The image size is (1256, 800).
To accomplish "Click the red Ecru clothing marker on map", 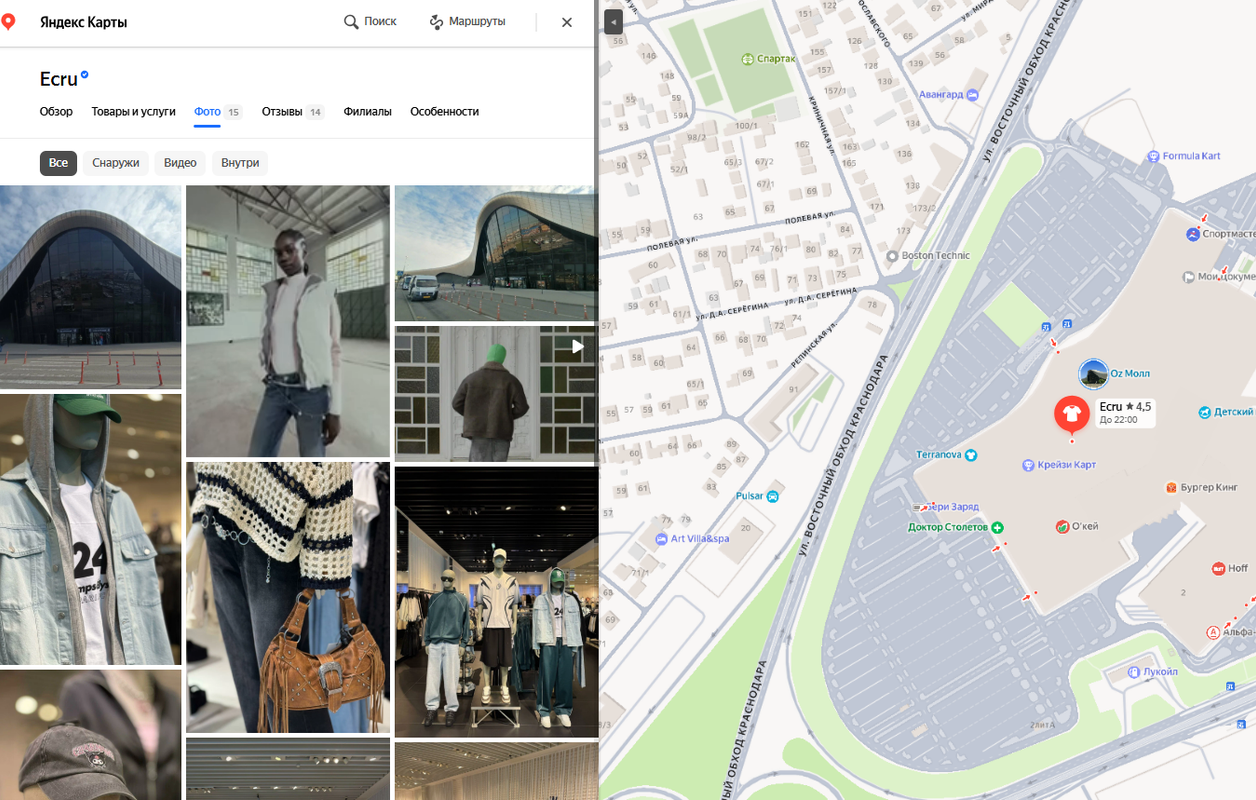I will point(1072,414).
